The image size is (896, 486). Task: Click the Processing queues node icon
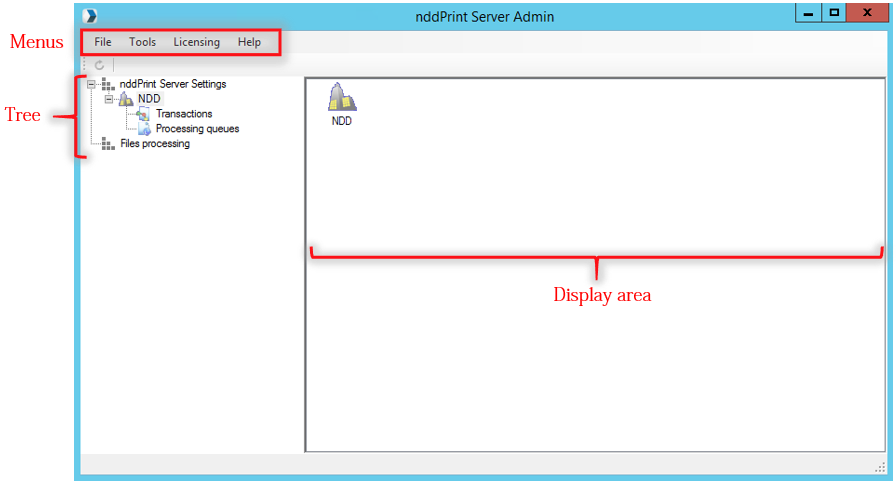143,129
